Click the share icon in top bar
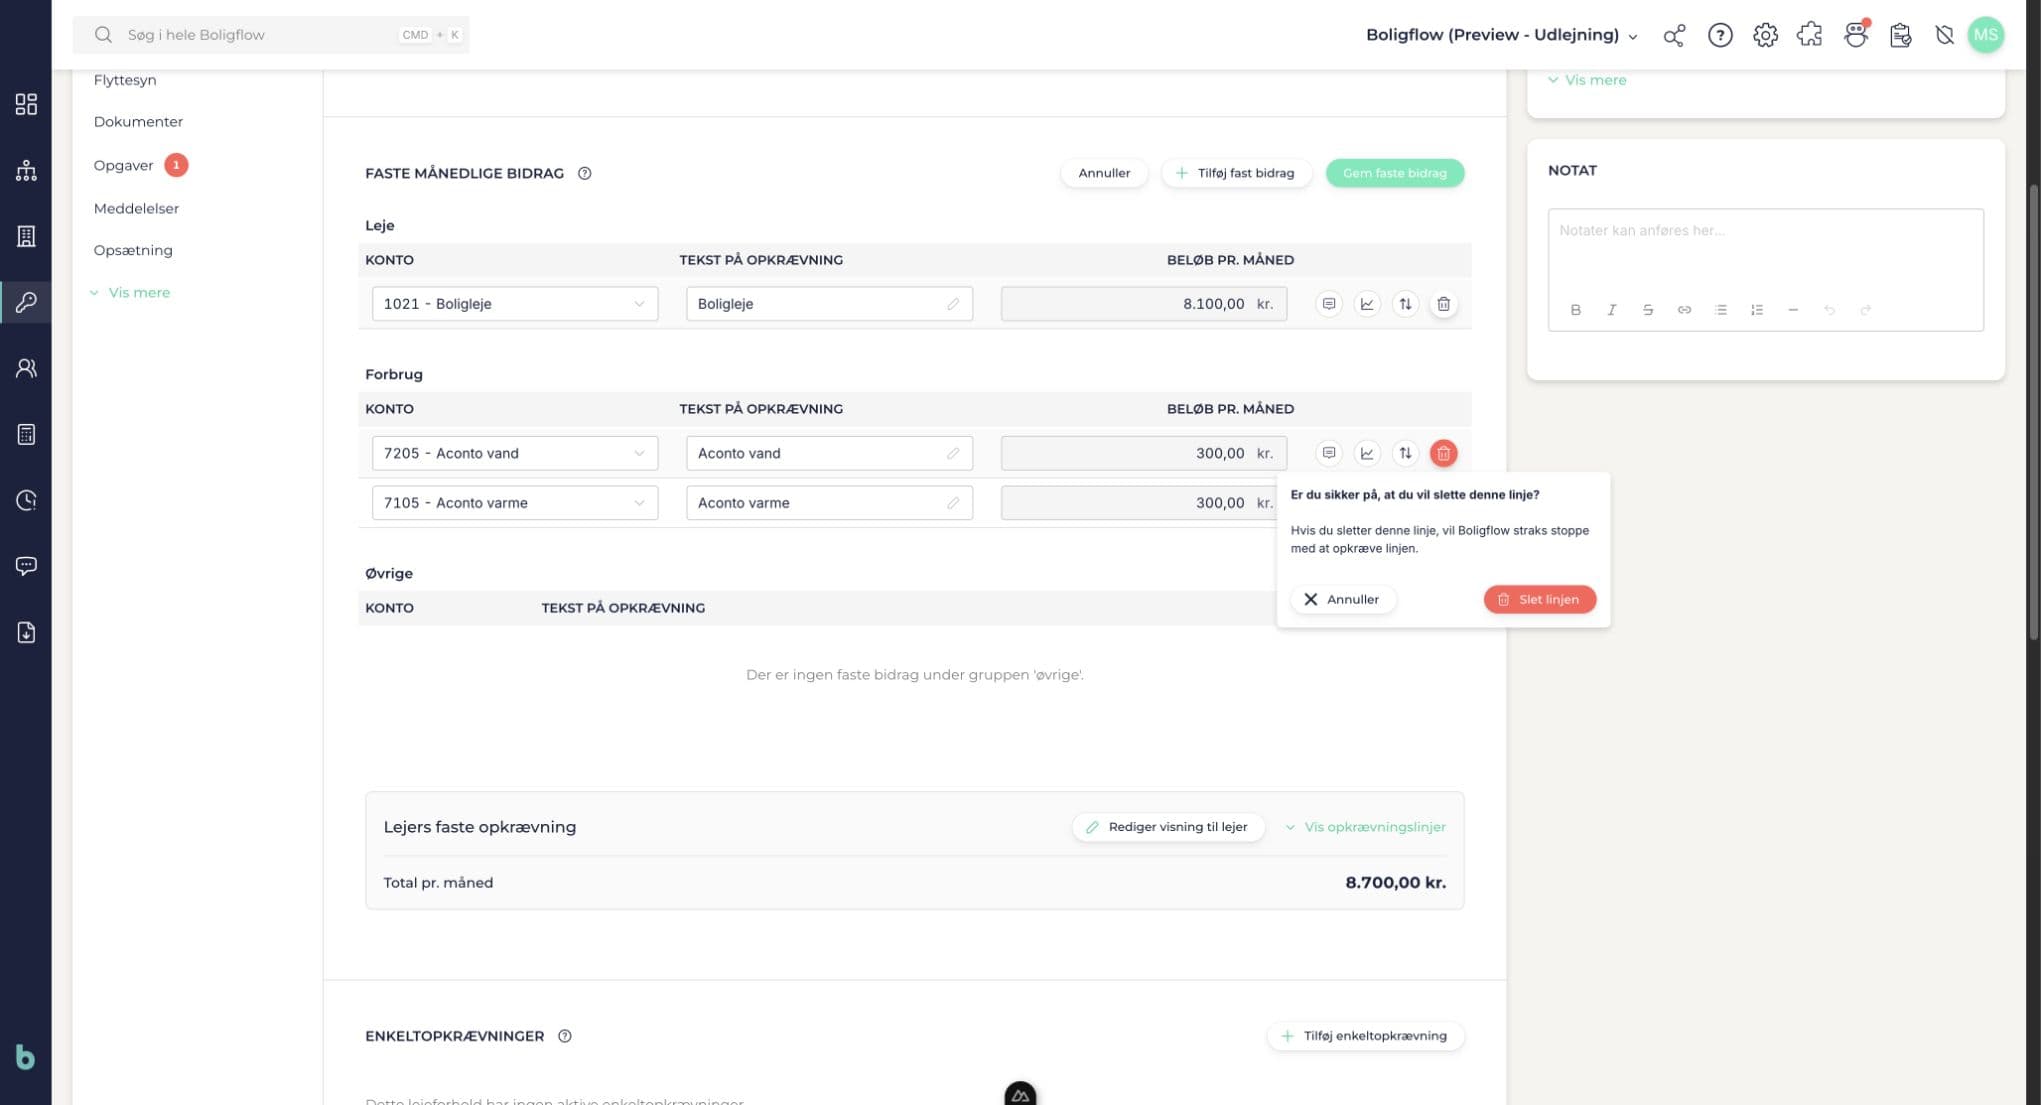This screenshot has height=1105, width=2041. pos(1674,35)
